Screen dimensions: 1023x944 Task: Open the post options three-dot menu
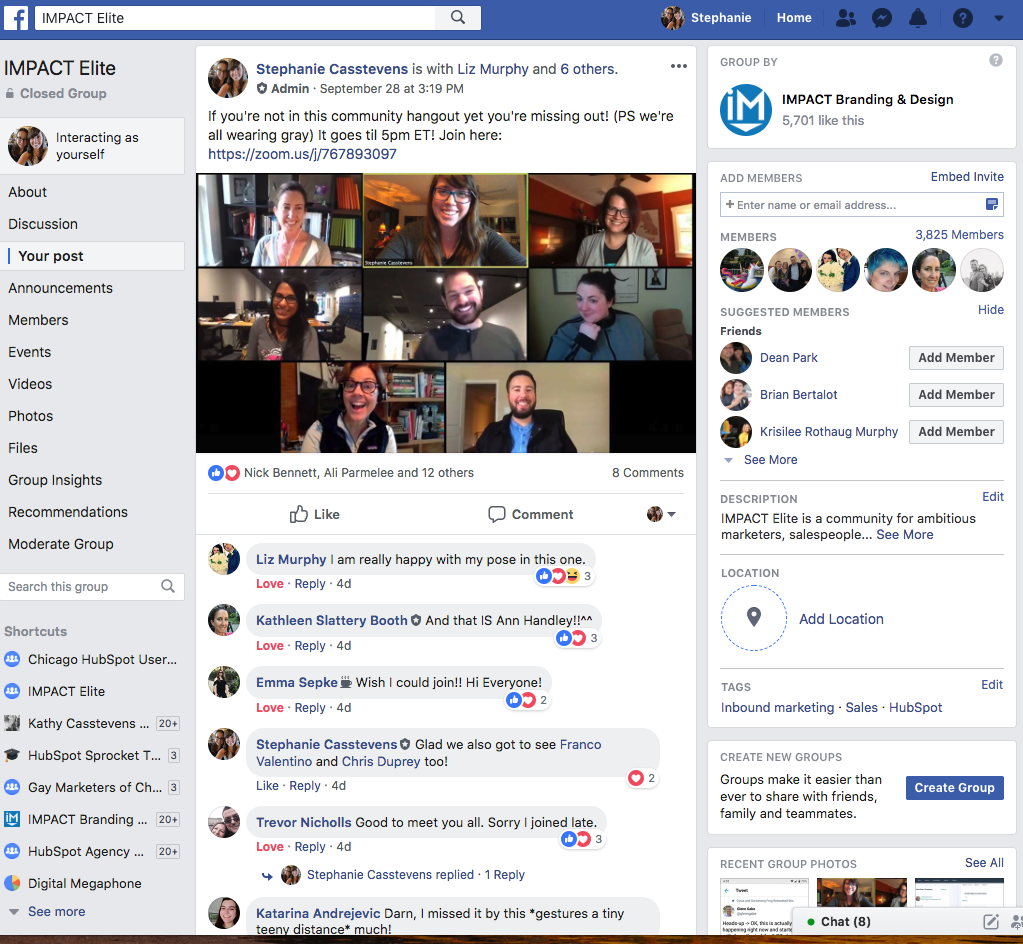point(679,66)
